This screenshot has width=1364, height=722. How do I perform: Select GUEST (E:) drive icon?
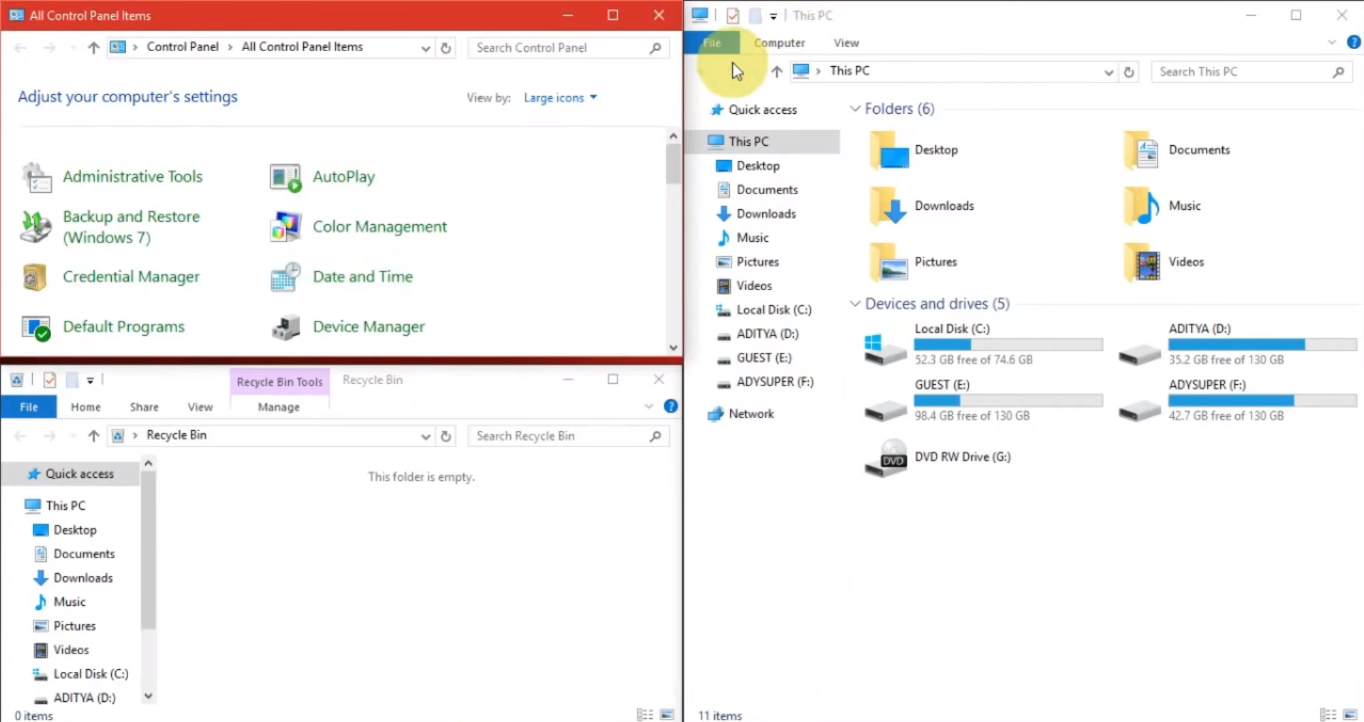click(885, 408)
